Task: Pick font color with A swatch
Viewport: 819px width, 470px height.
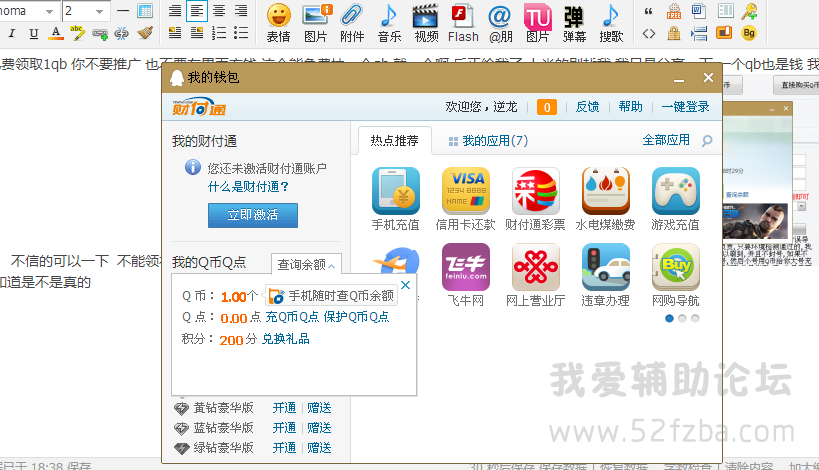Action: click(55, 33)
